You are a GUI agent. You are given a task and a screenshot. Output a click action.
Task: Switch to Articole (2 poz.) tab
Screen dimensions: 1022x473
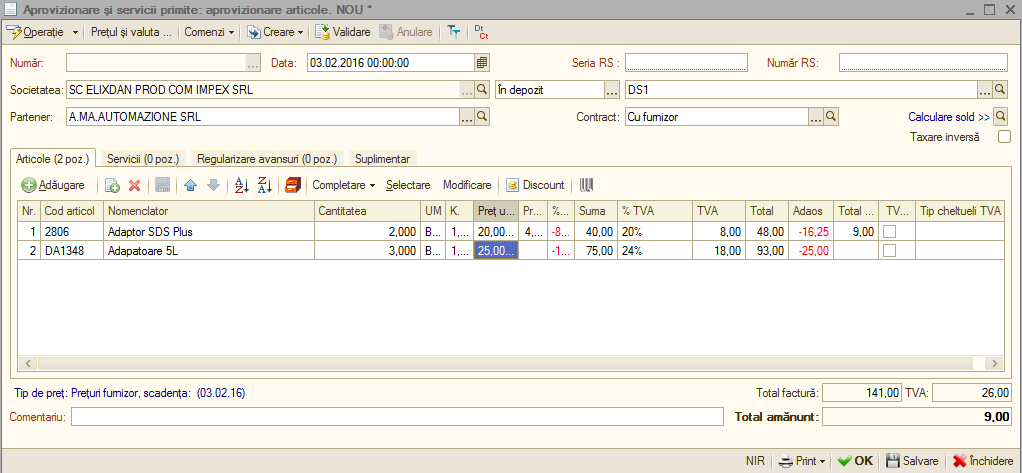pyautogui.click(x=53, y=158)
